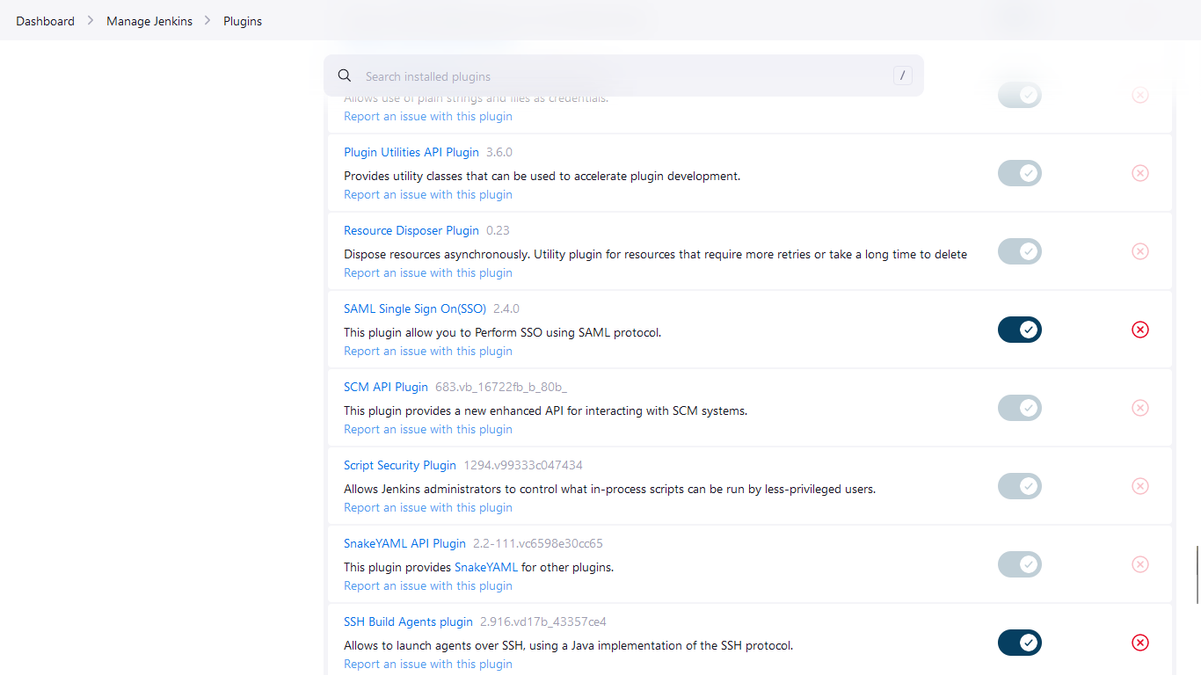Disable the SSH Build Agents plugin
Screen dimensions: 1201x675
pos(1020,642)
